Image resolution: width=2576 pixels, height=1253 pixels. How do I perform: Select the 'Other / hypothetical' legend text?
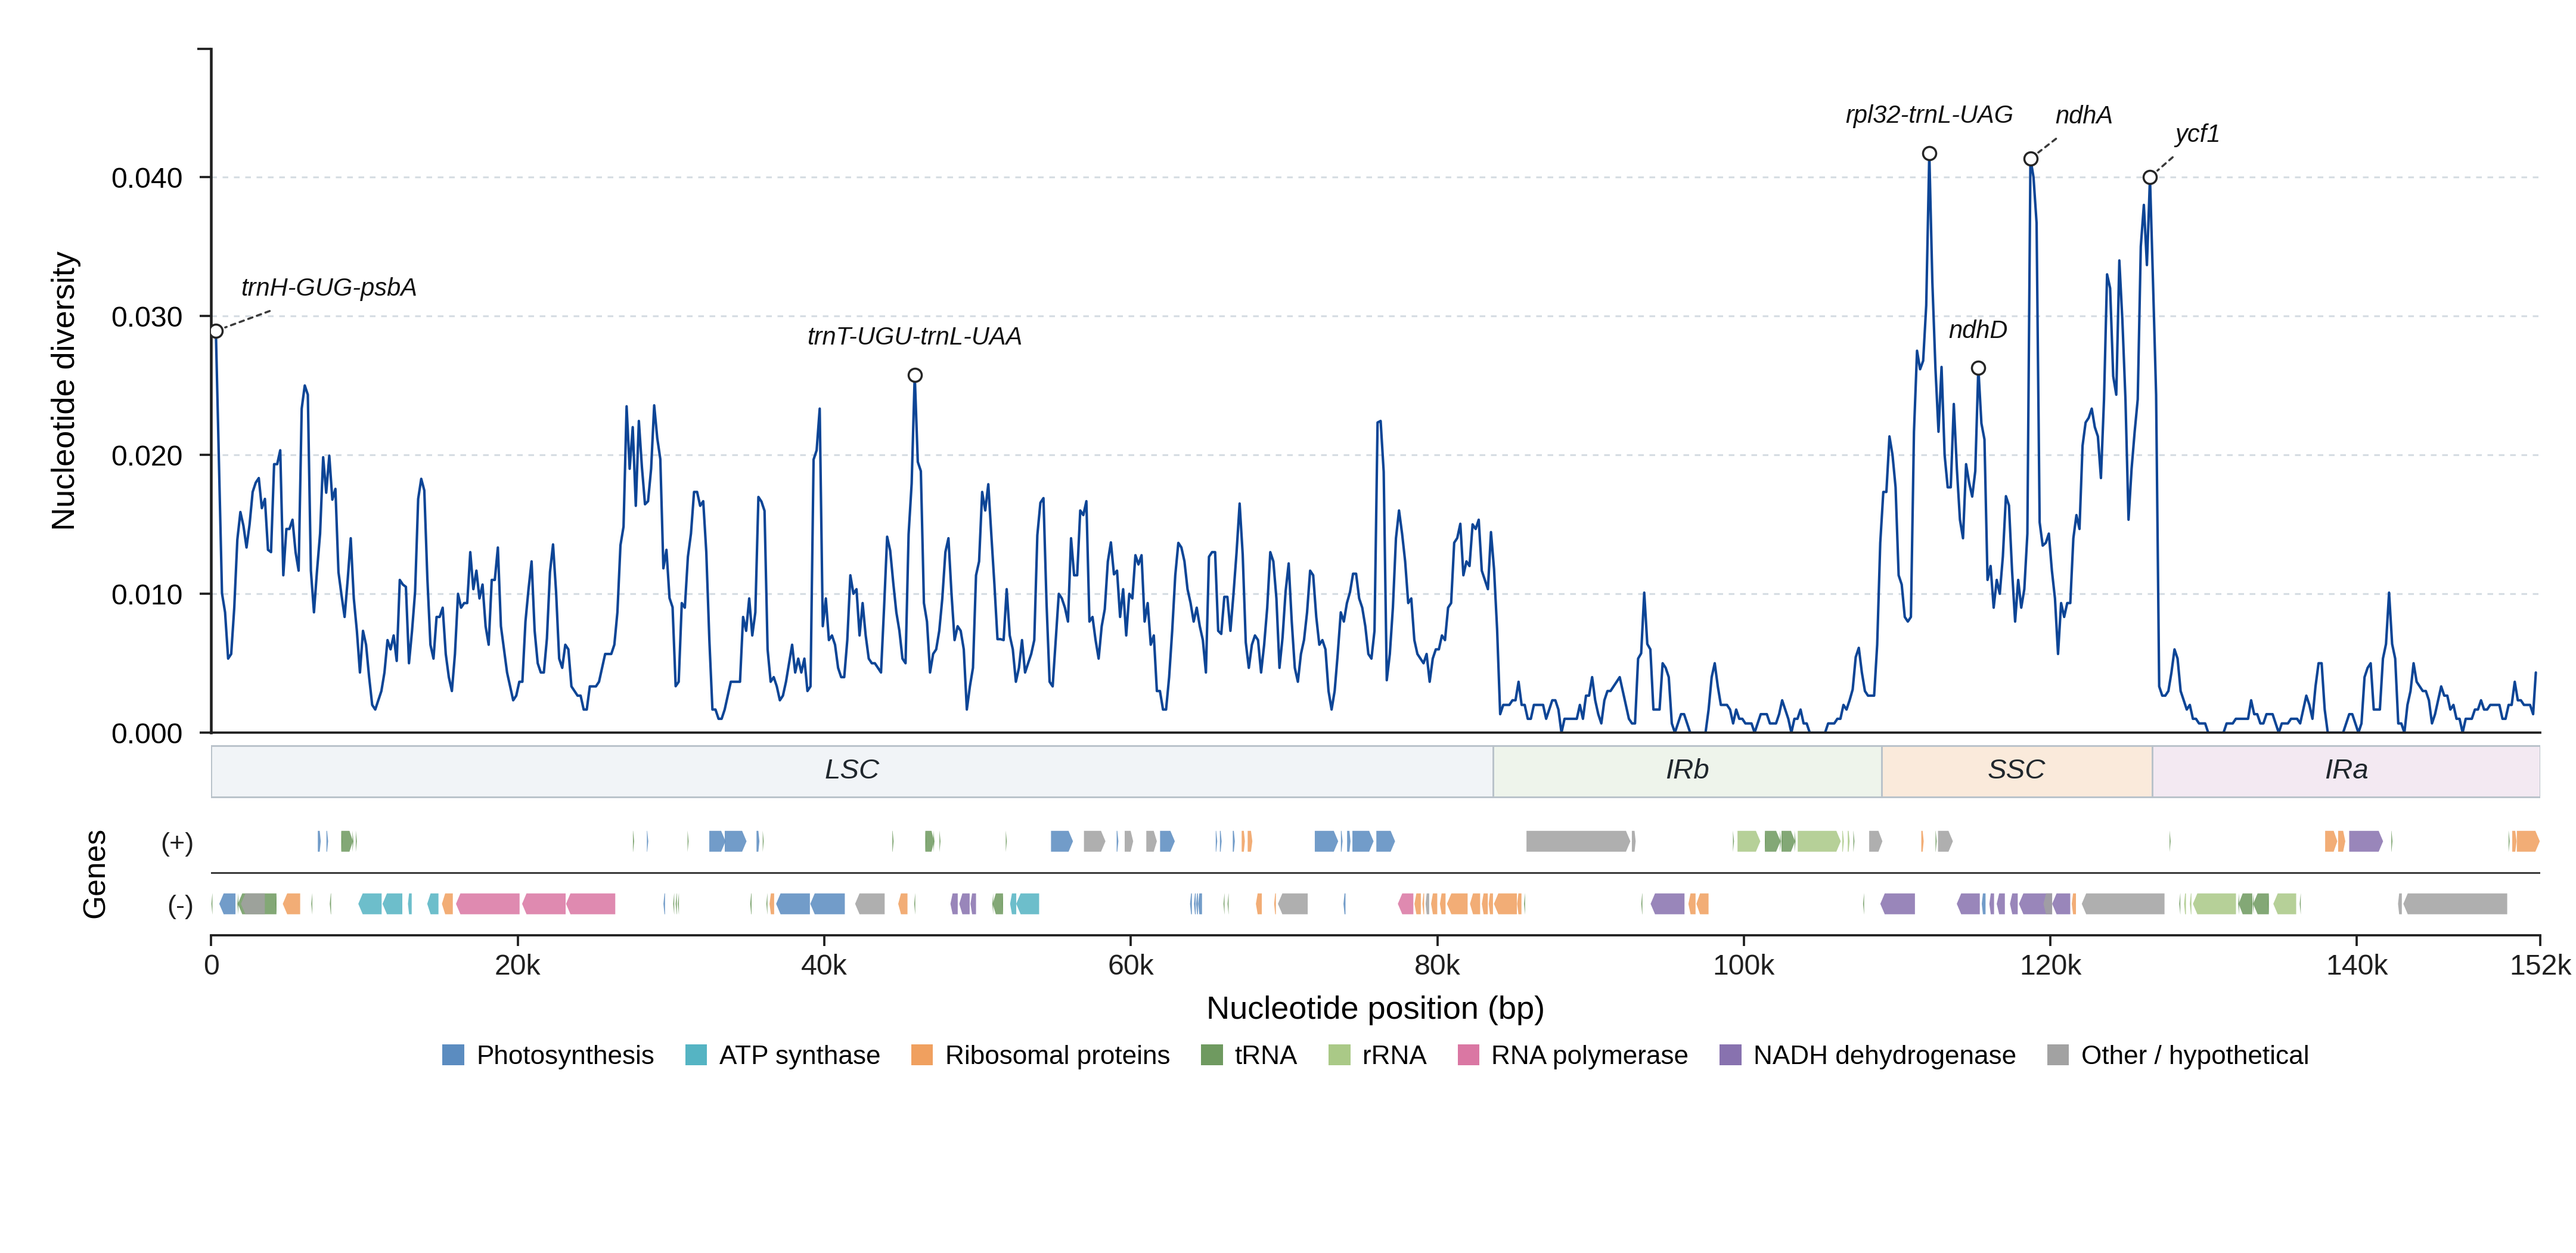[2195, 1055]
